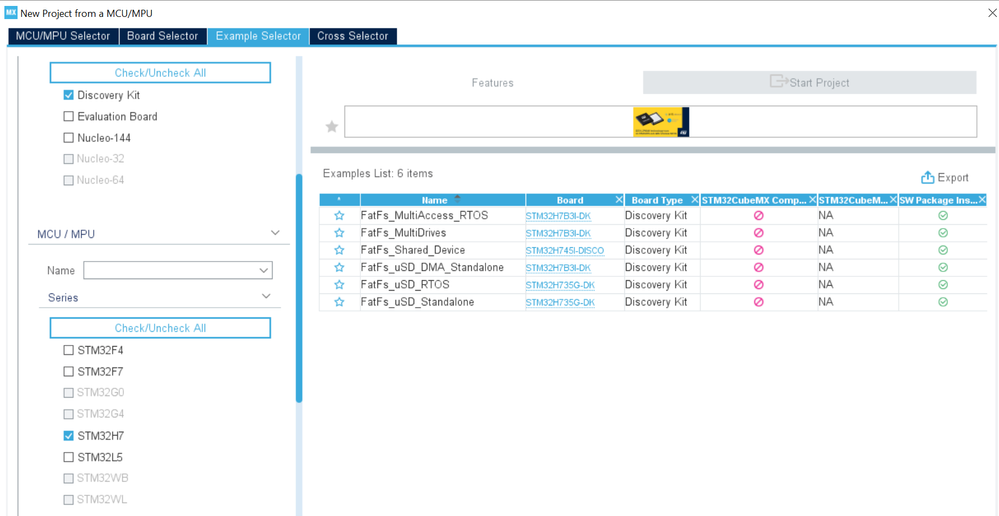Click the favorites star beside the banner

click(x=331, y=127)
